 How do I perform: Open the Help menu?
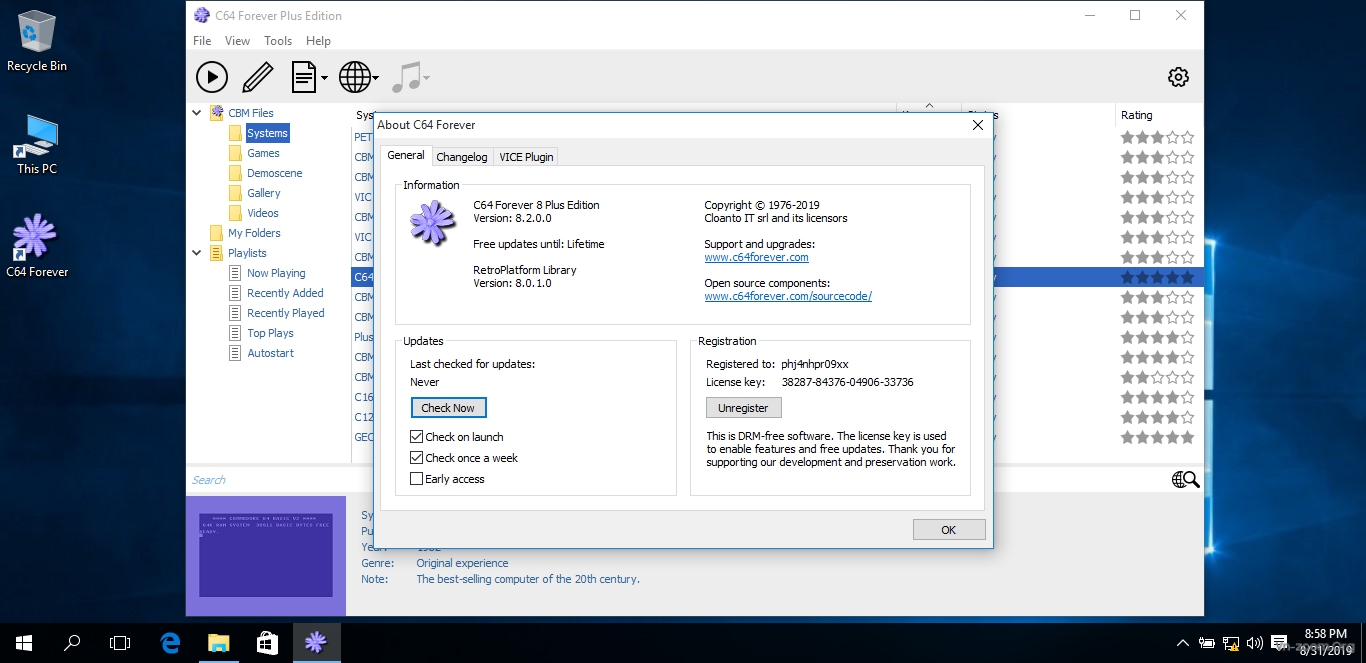318,41
